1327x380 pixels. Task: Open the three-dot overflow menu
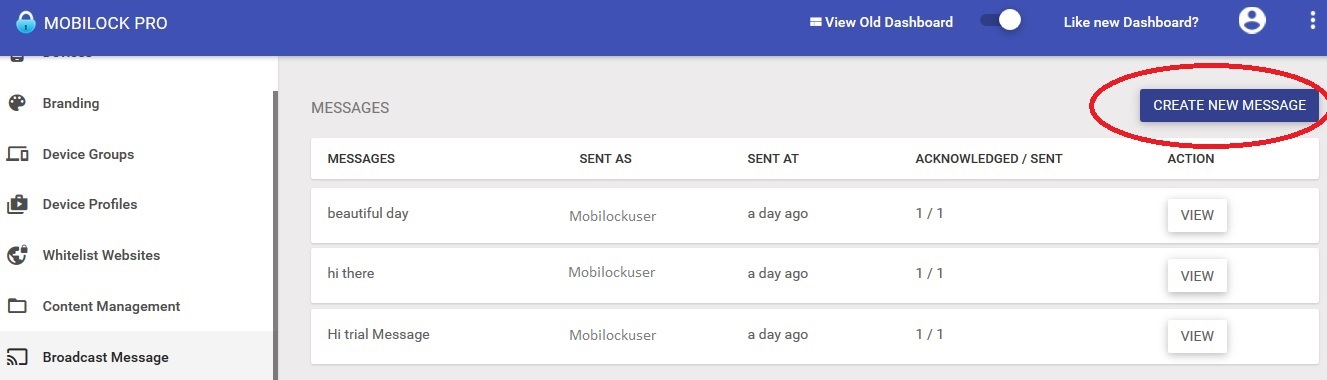click(1312, 21)
